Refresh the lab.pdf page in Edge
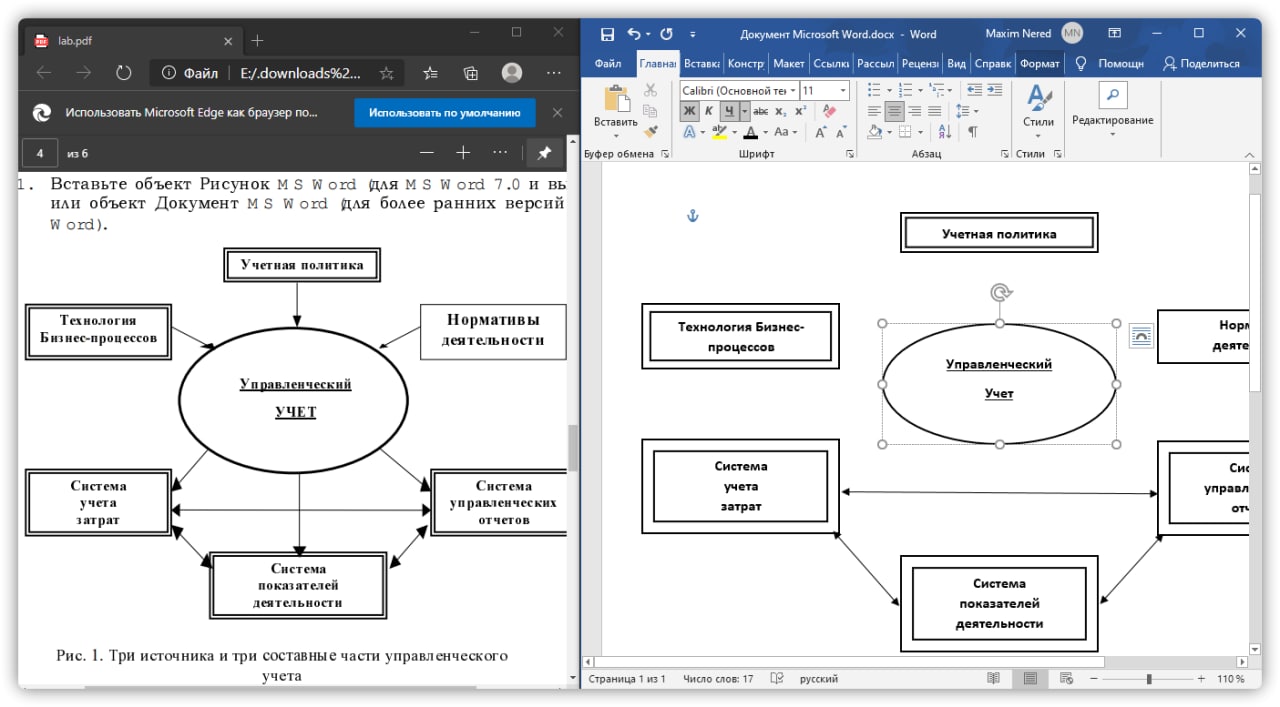Viewport: 1280px width, 707px height. [x=124, y=73]
